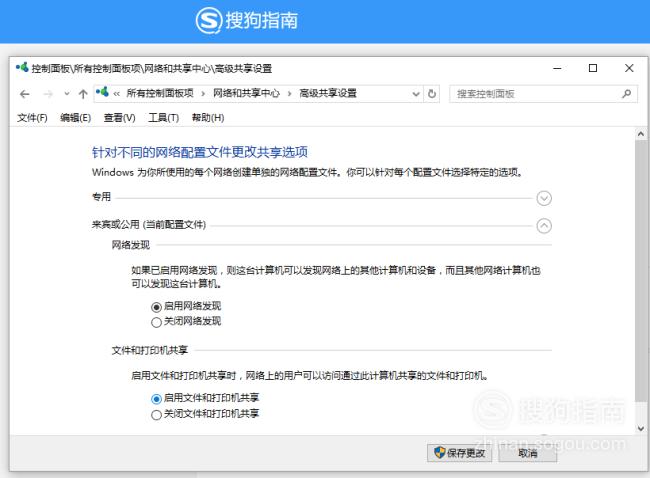Click the vertical scrollbar thumb

click(x=640, y=270)
